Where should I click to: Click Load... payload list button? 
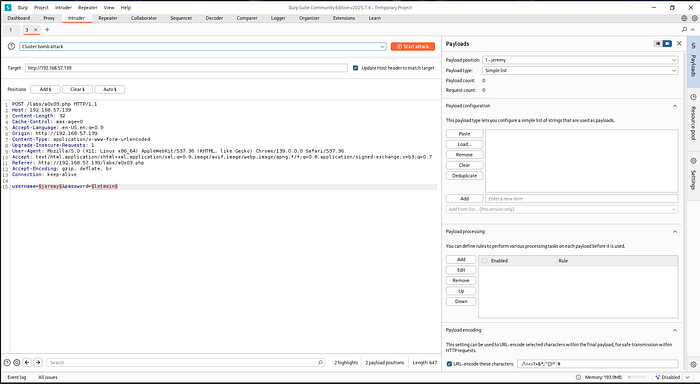[x=464, y=144]
